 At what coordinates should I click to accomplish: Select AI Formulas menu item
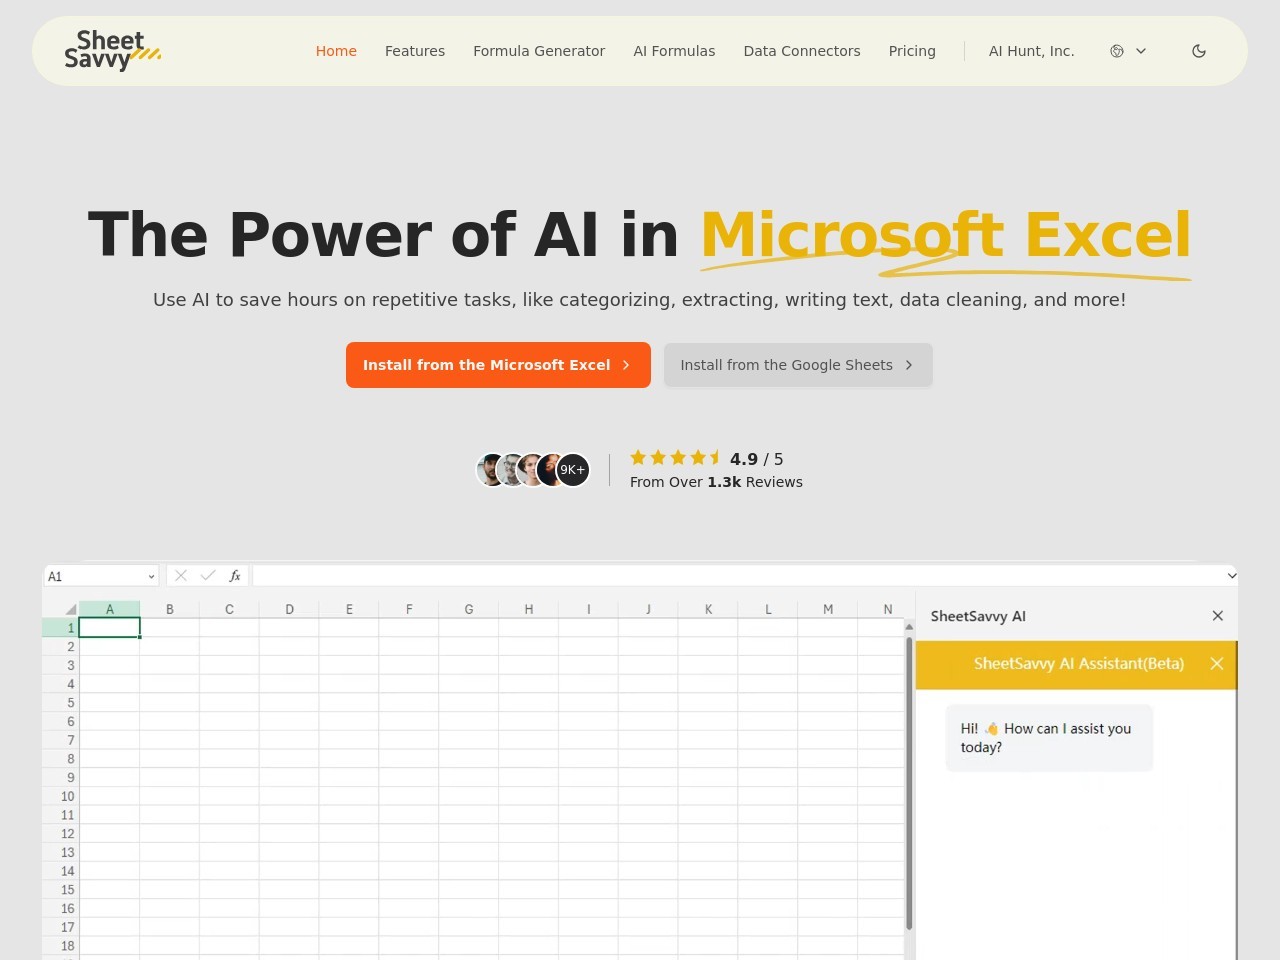674,51
